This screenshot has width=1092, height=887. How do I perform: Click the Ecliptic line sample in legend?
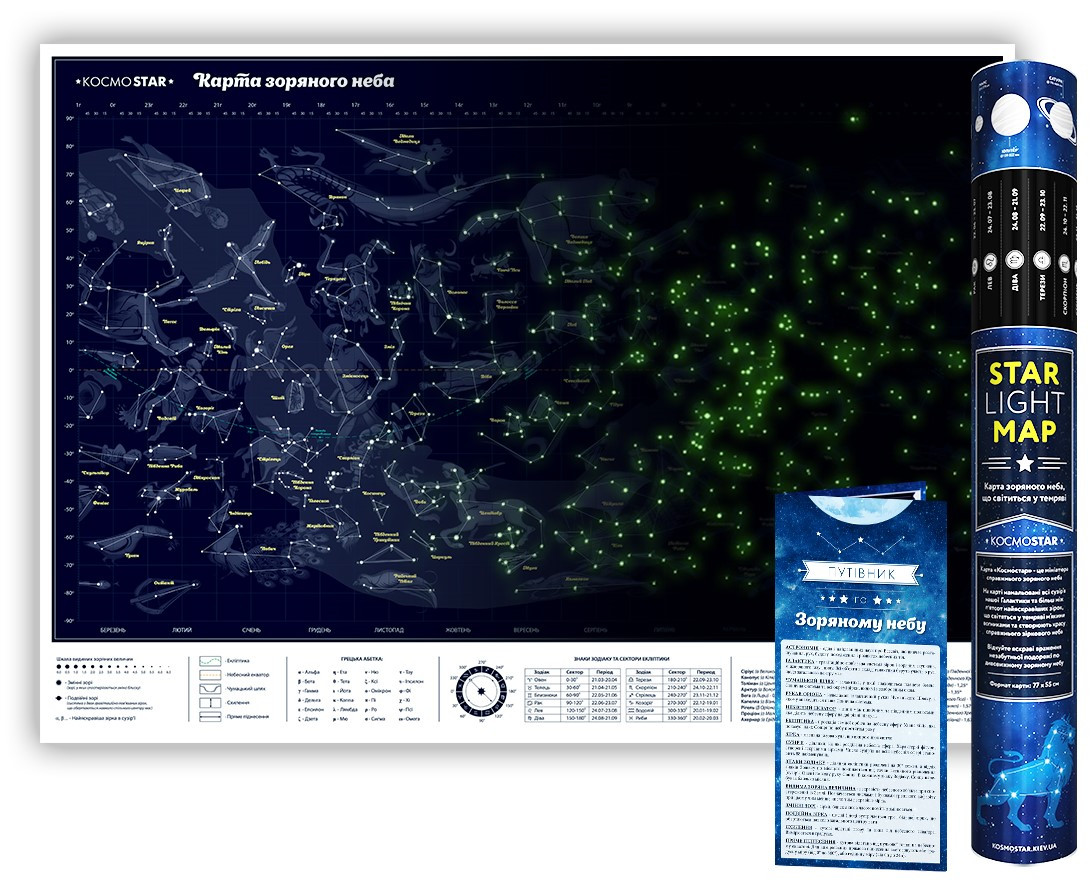[x=210, y=661]
